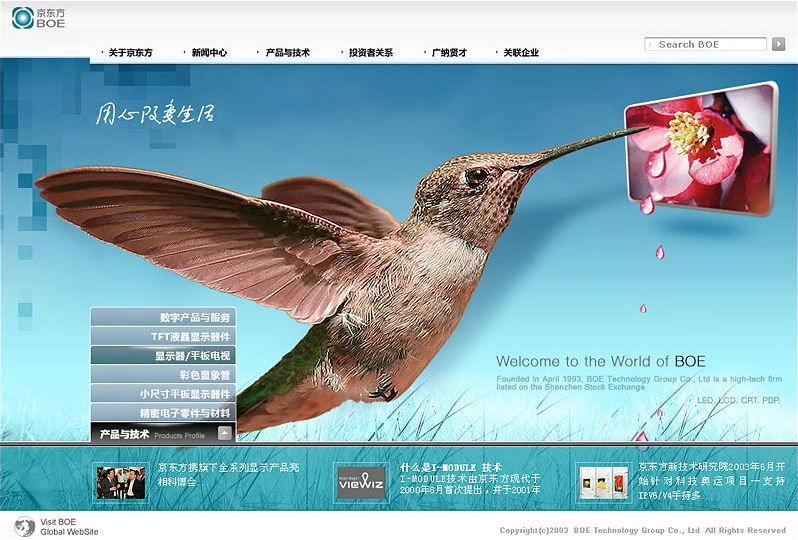Click Welcome to the World of BOE
The height and width of the screenshot is (540, 798).
click(601, 361)
